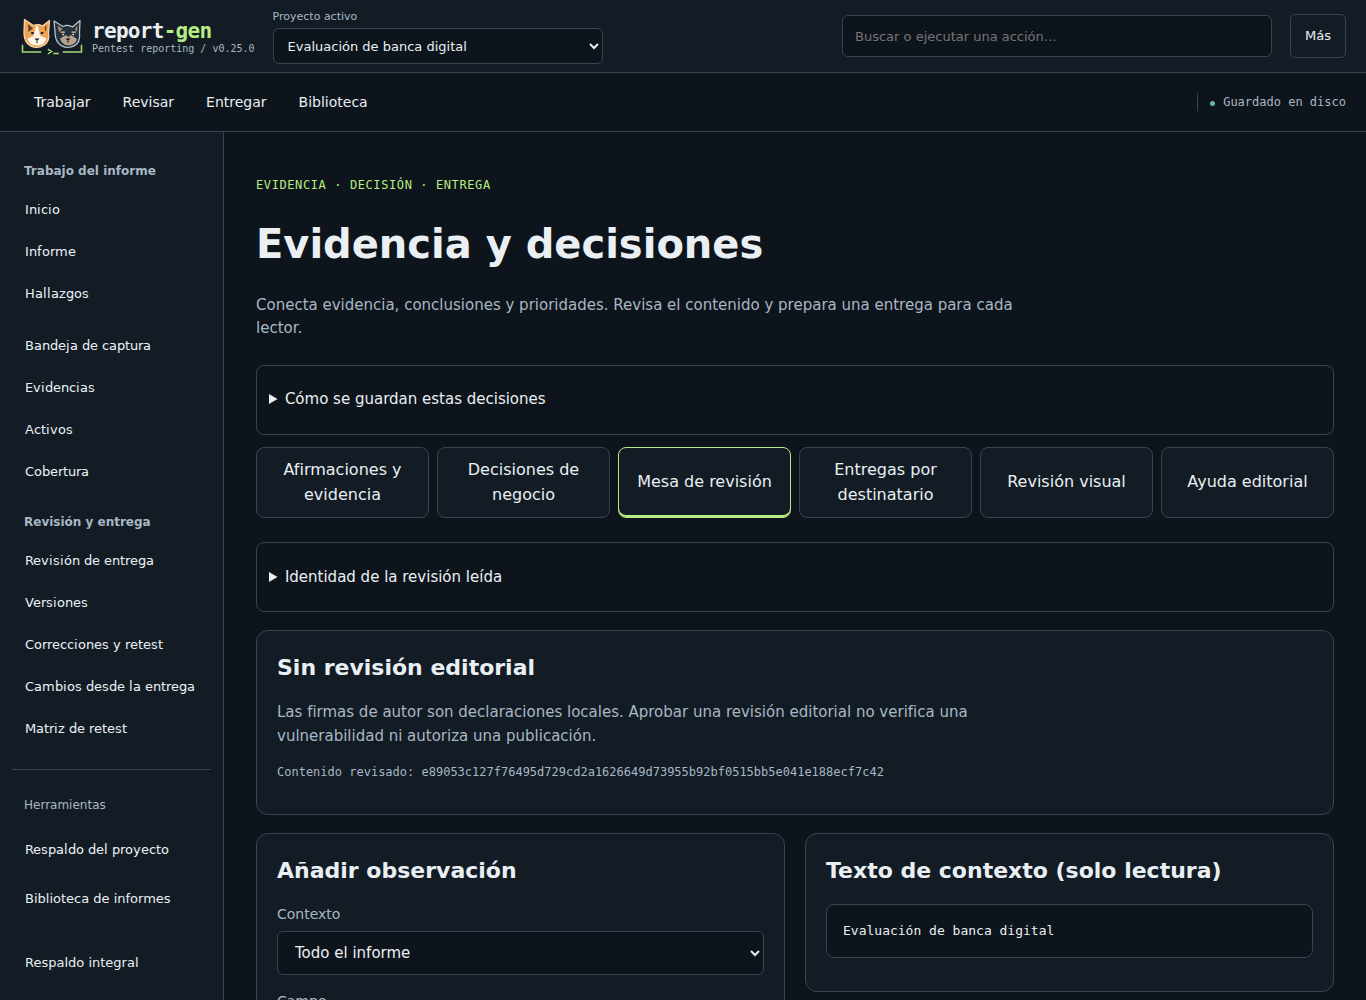Go to Inicio in the sidebar
Image resolution: width=1366 pixels, height=1000 pixels.
pos(42,209)
